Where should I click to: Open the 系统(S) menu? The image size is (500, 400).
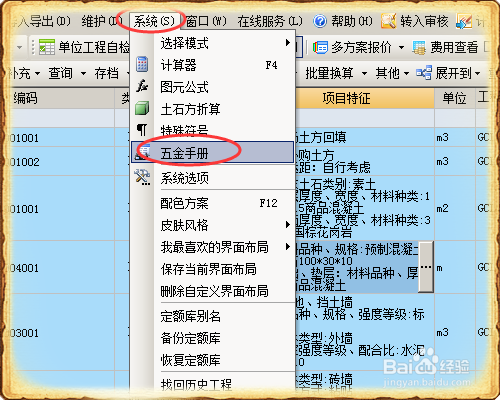154,21
